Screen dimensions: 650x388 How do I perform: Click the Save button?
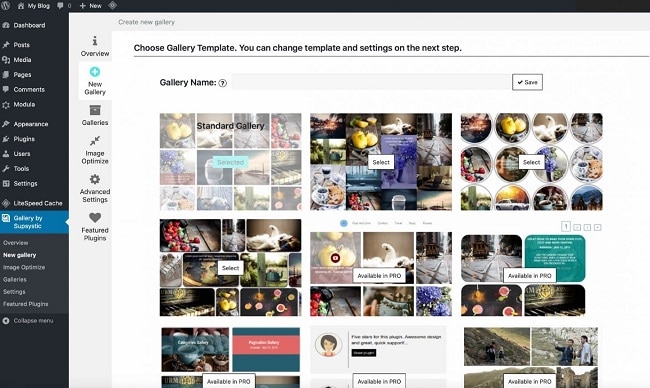527,82
